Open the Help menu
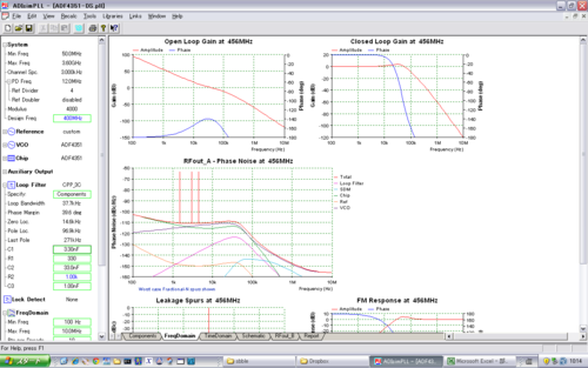Screen dimensions: 588x368 [177, 16]
